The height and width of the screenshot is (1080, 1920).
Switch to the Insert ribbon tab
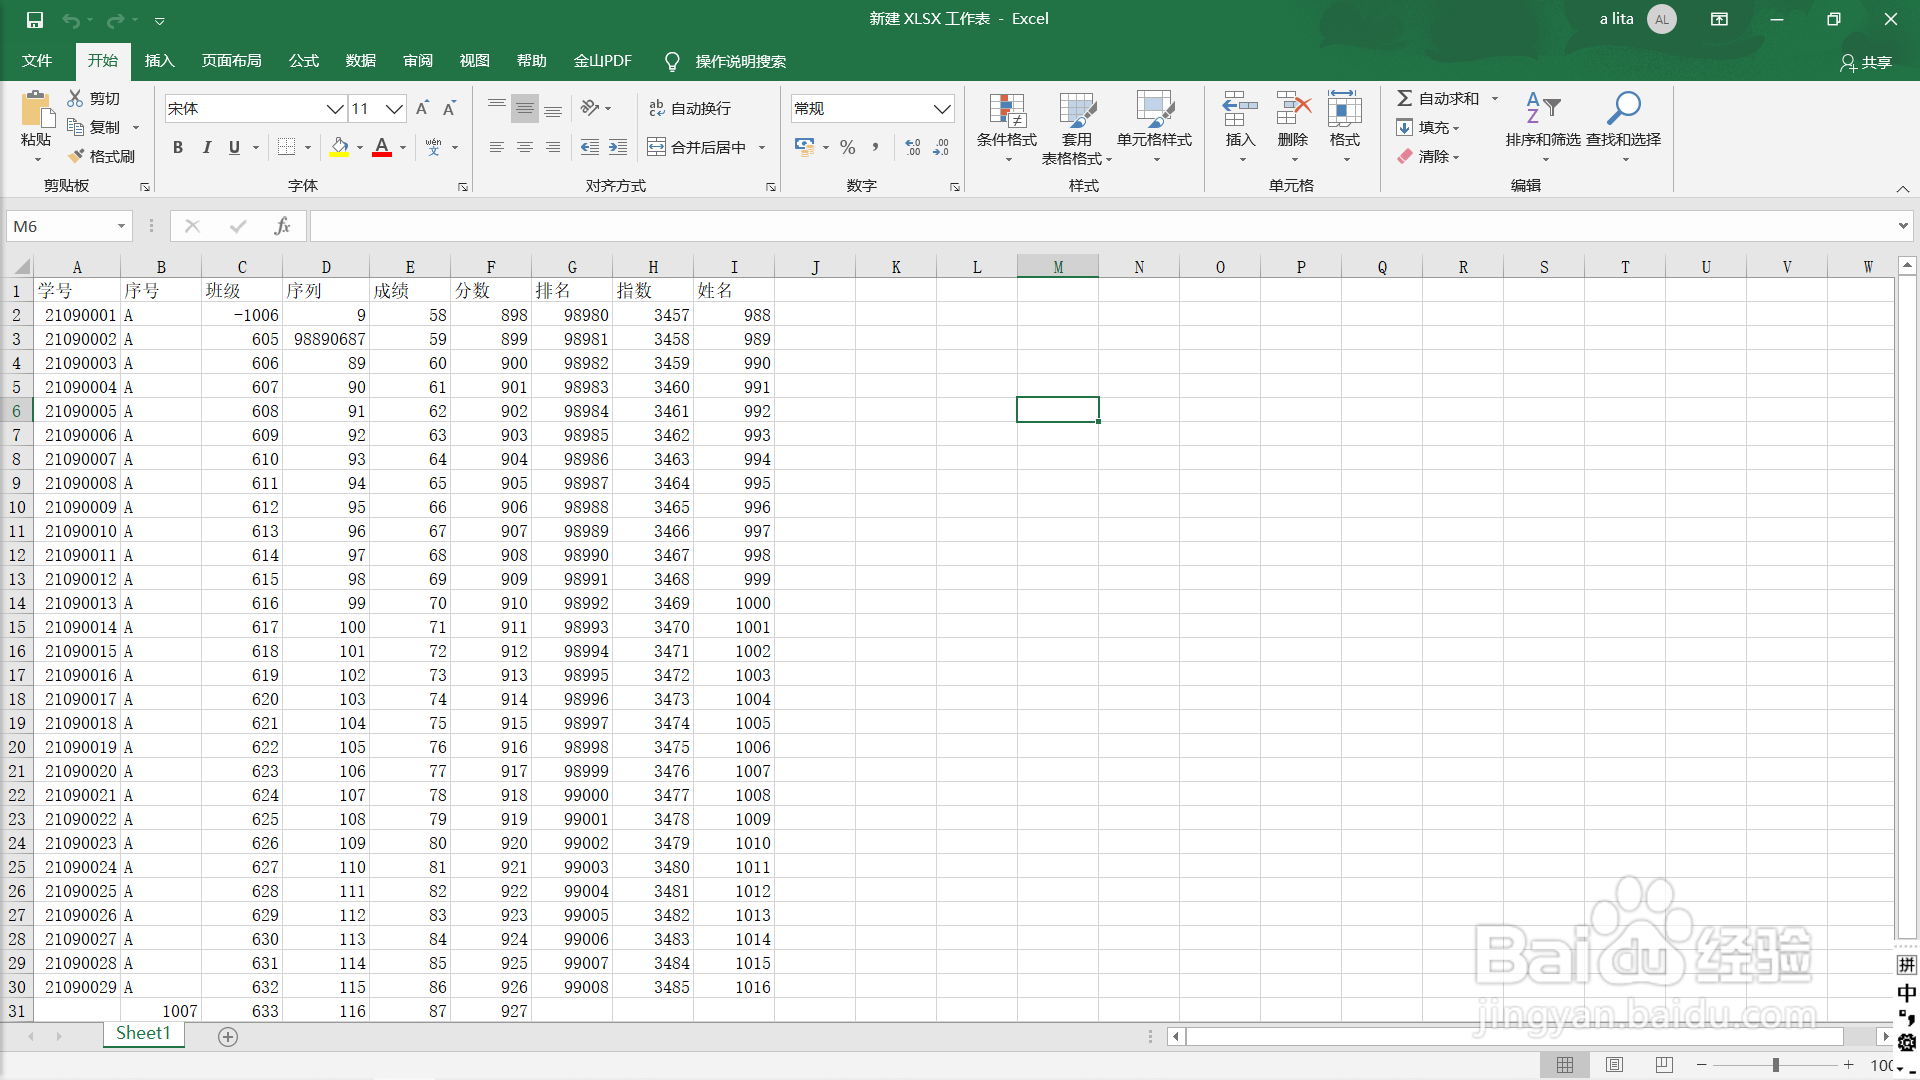point(159,61)
